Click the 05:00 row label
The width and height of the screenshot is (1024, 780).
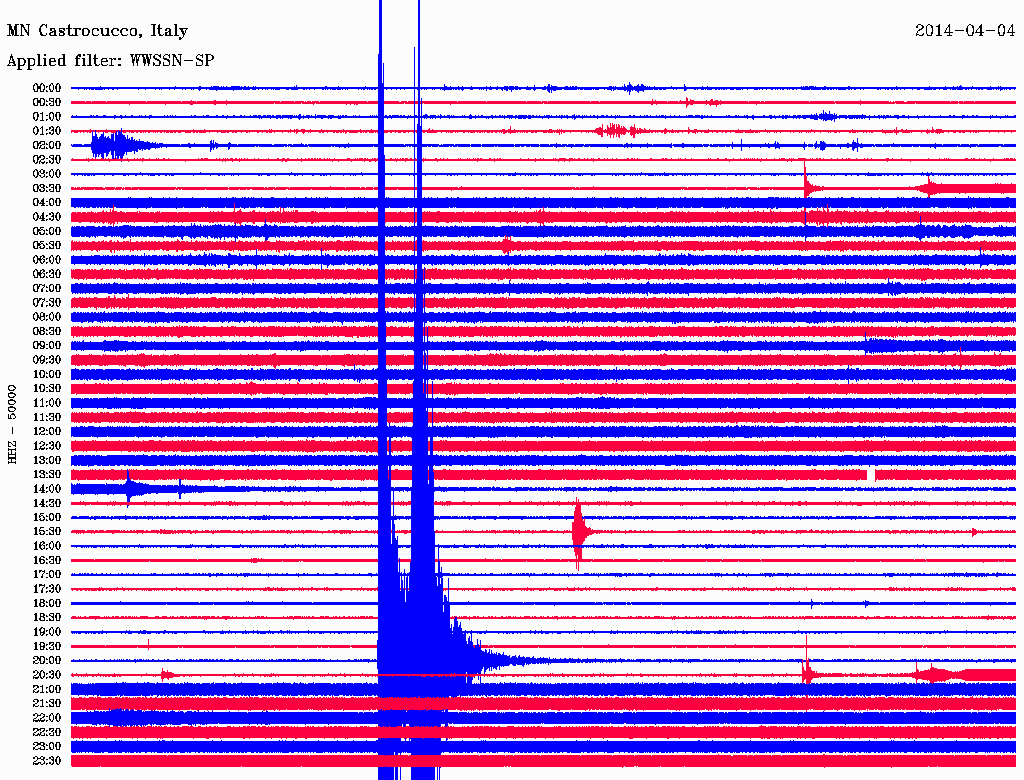[x=47, y=231]
